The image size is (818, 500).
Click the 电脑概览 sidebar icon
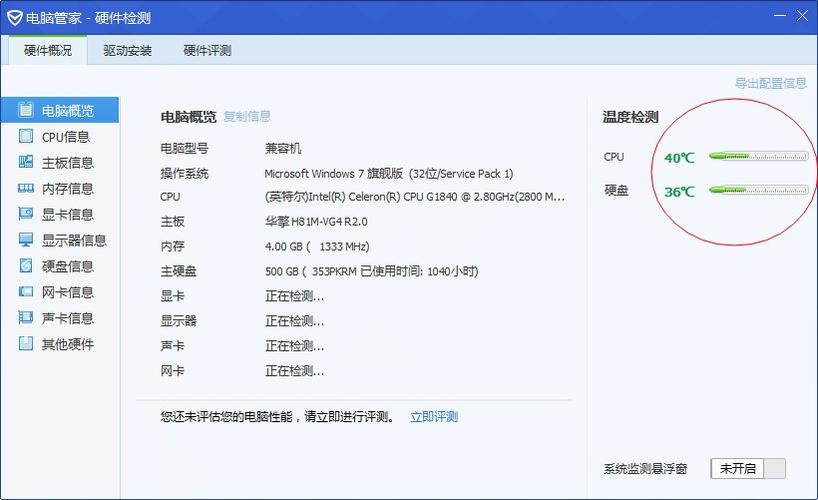(x=26, y=110)
